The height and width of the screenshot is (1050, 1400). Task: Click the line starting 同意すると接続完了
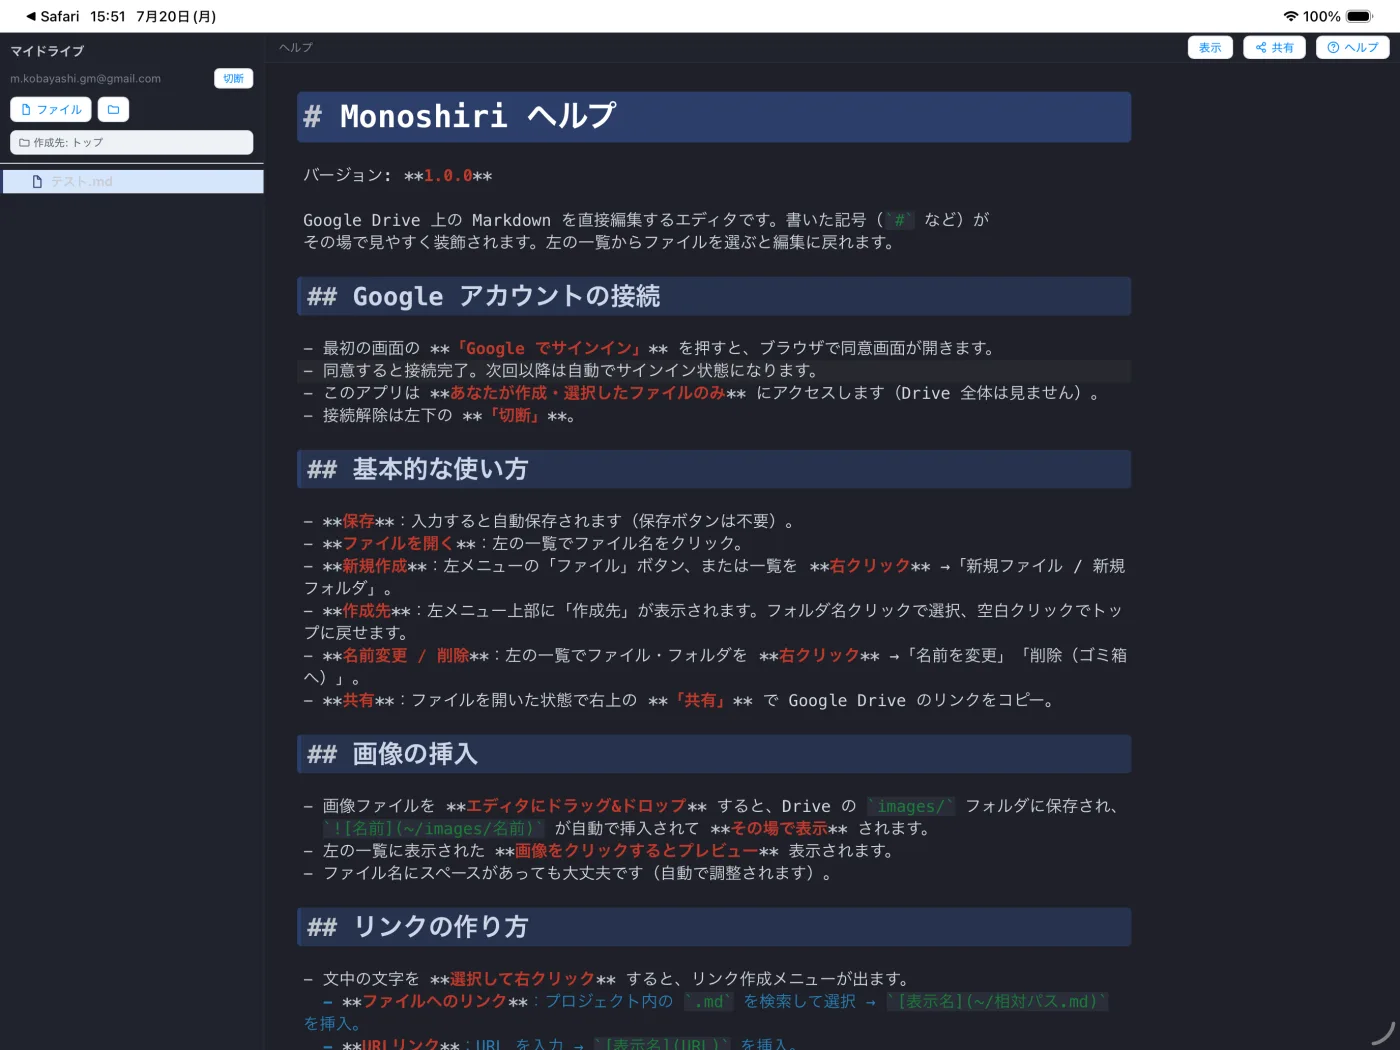tap(714, 371)
